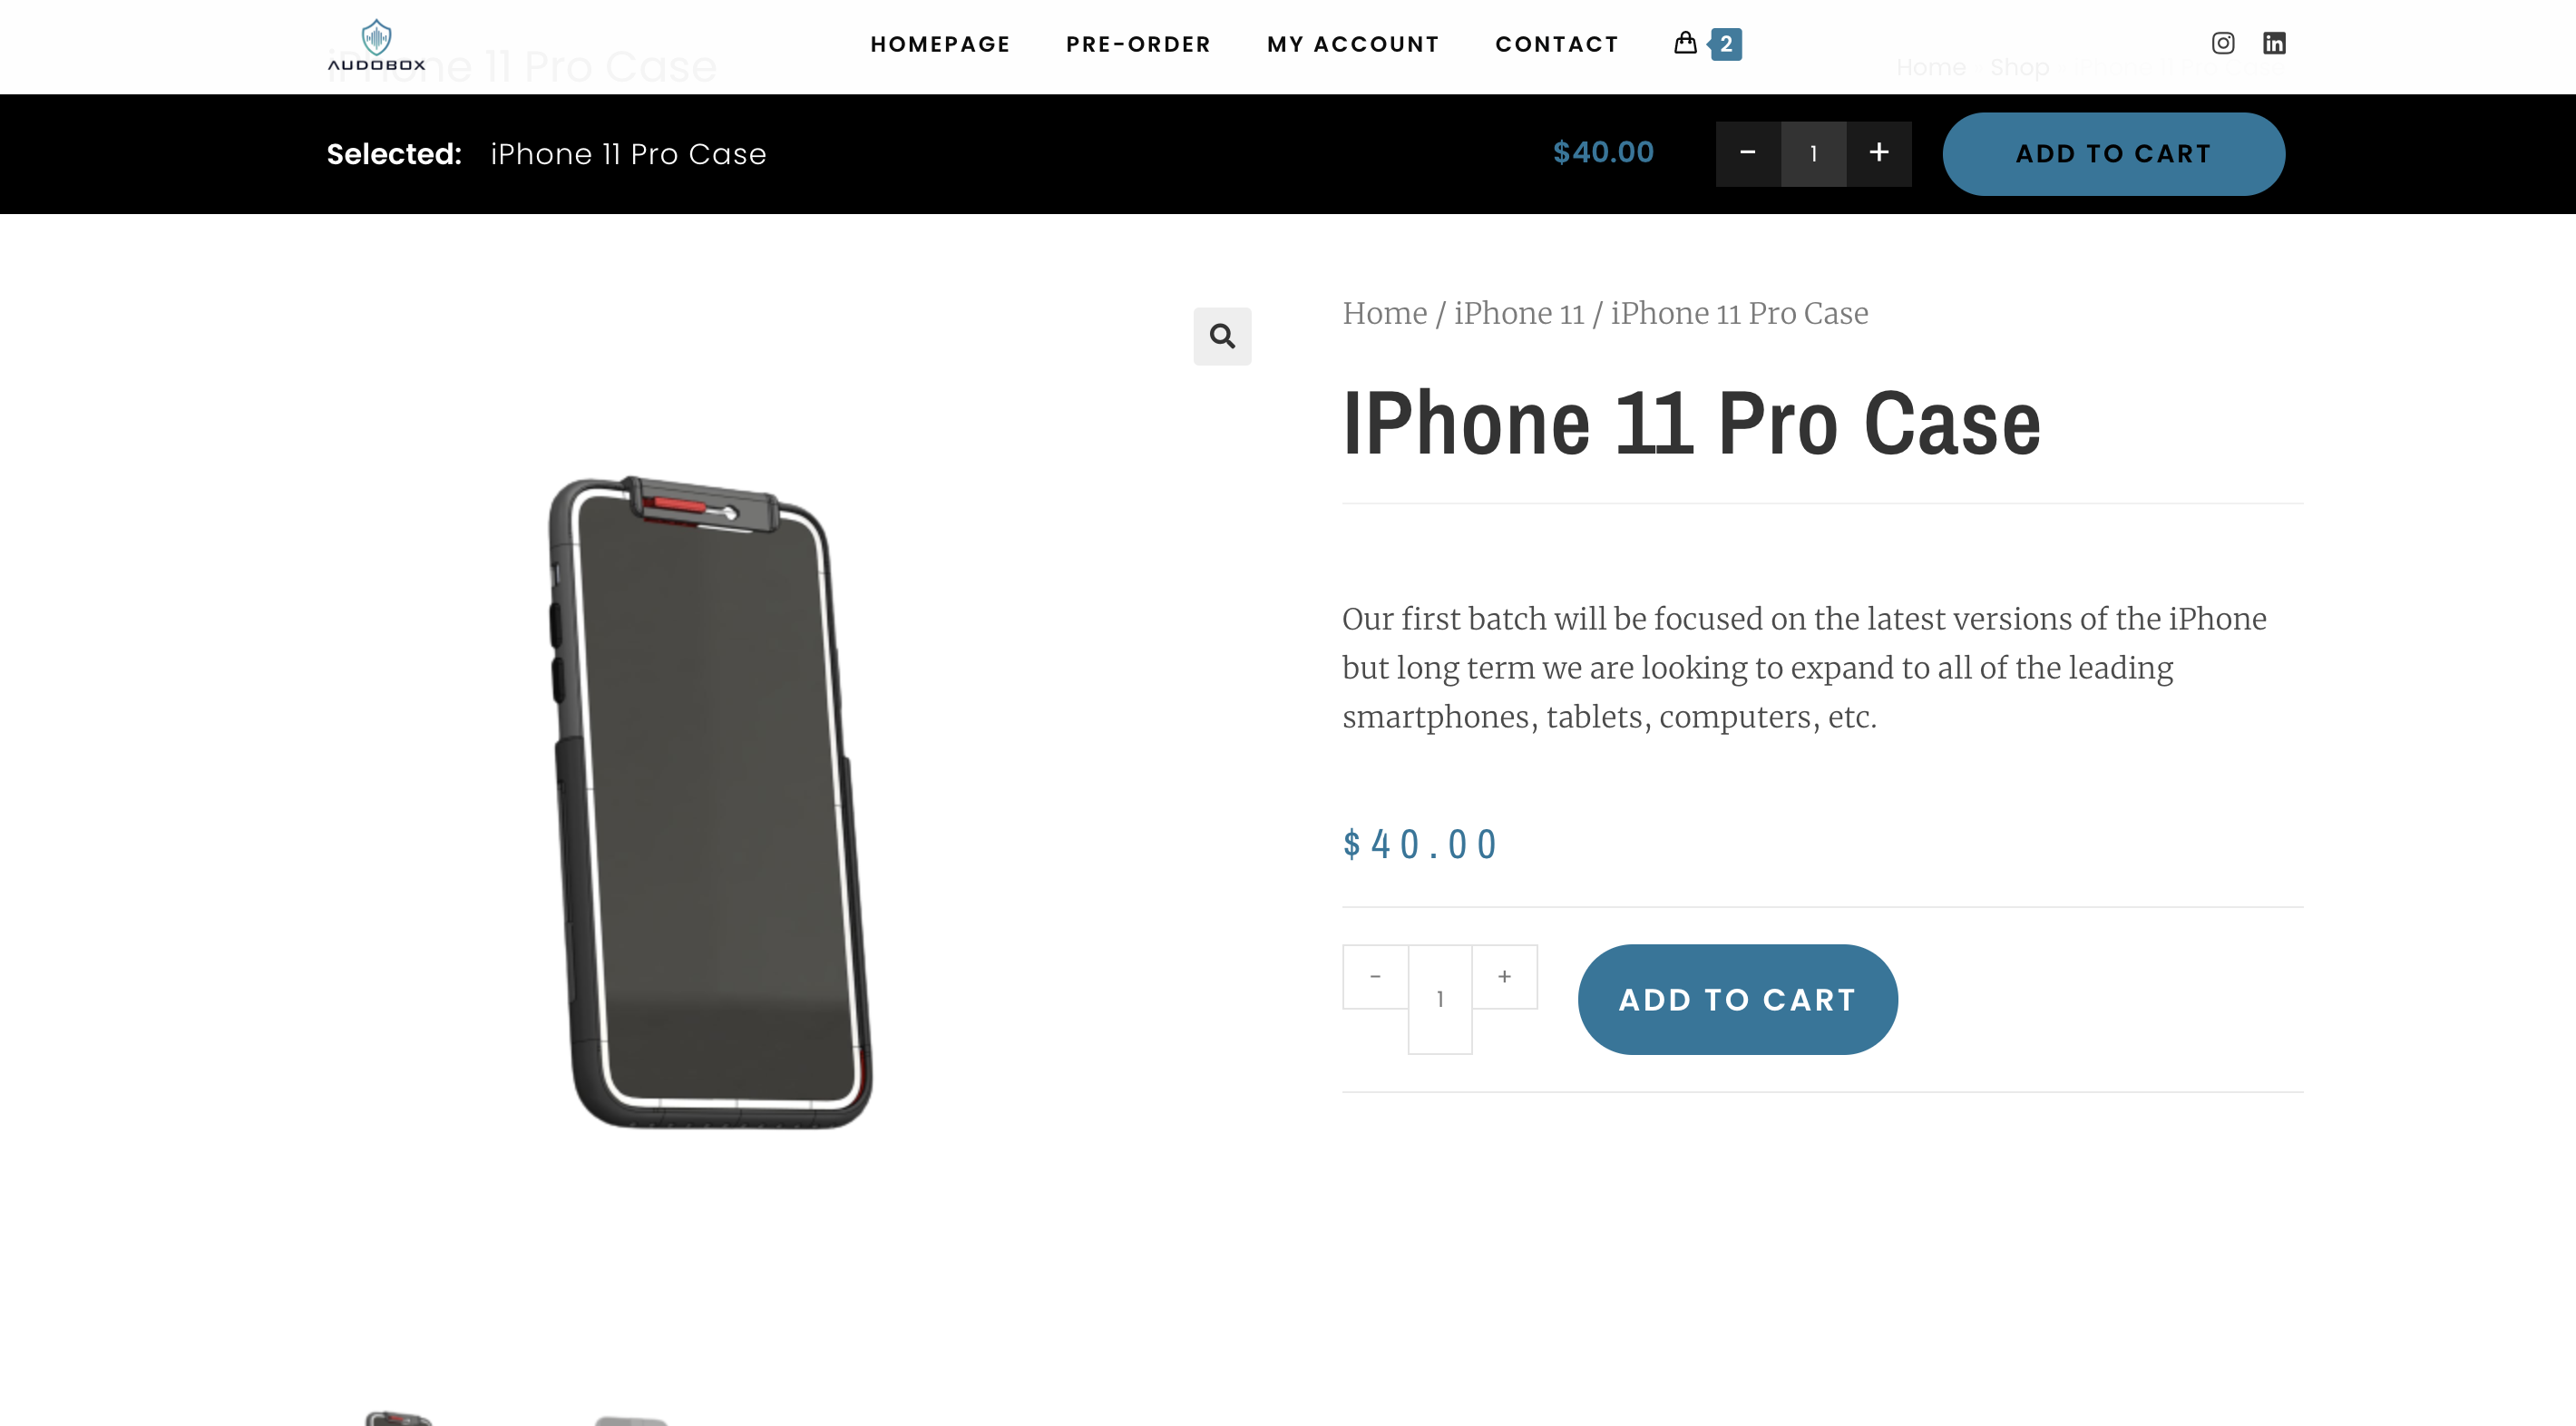Click Add to Cart below the price
Screen dimensions: 2576x1426
point(1737,999)
